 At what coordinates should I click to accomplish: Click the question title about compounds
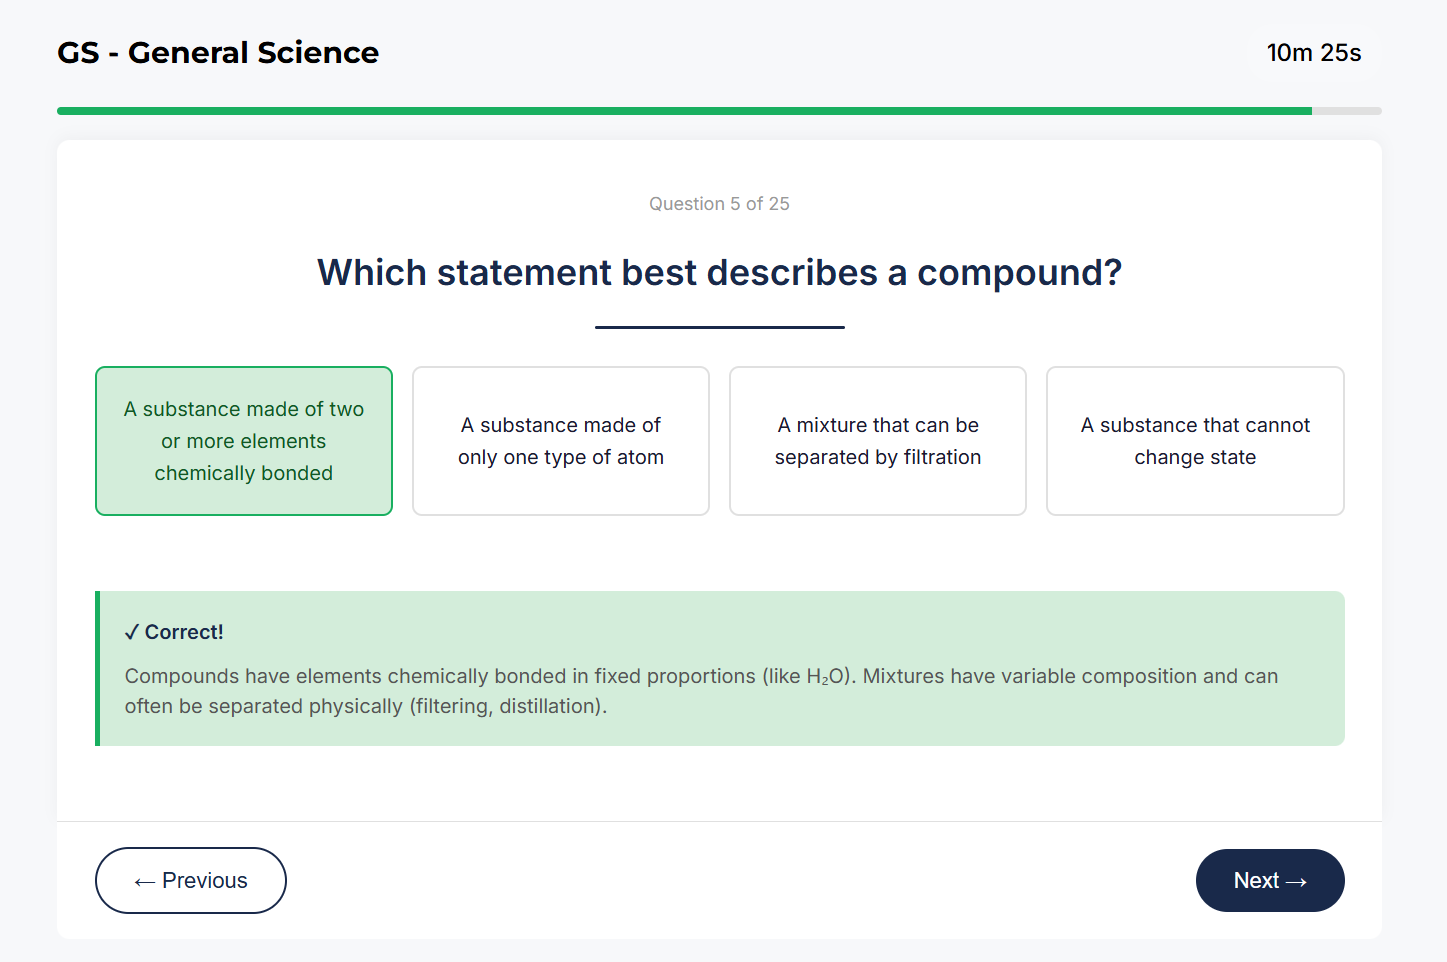coord(719,272)
